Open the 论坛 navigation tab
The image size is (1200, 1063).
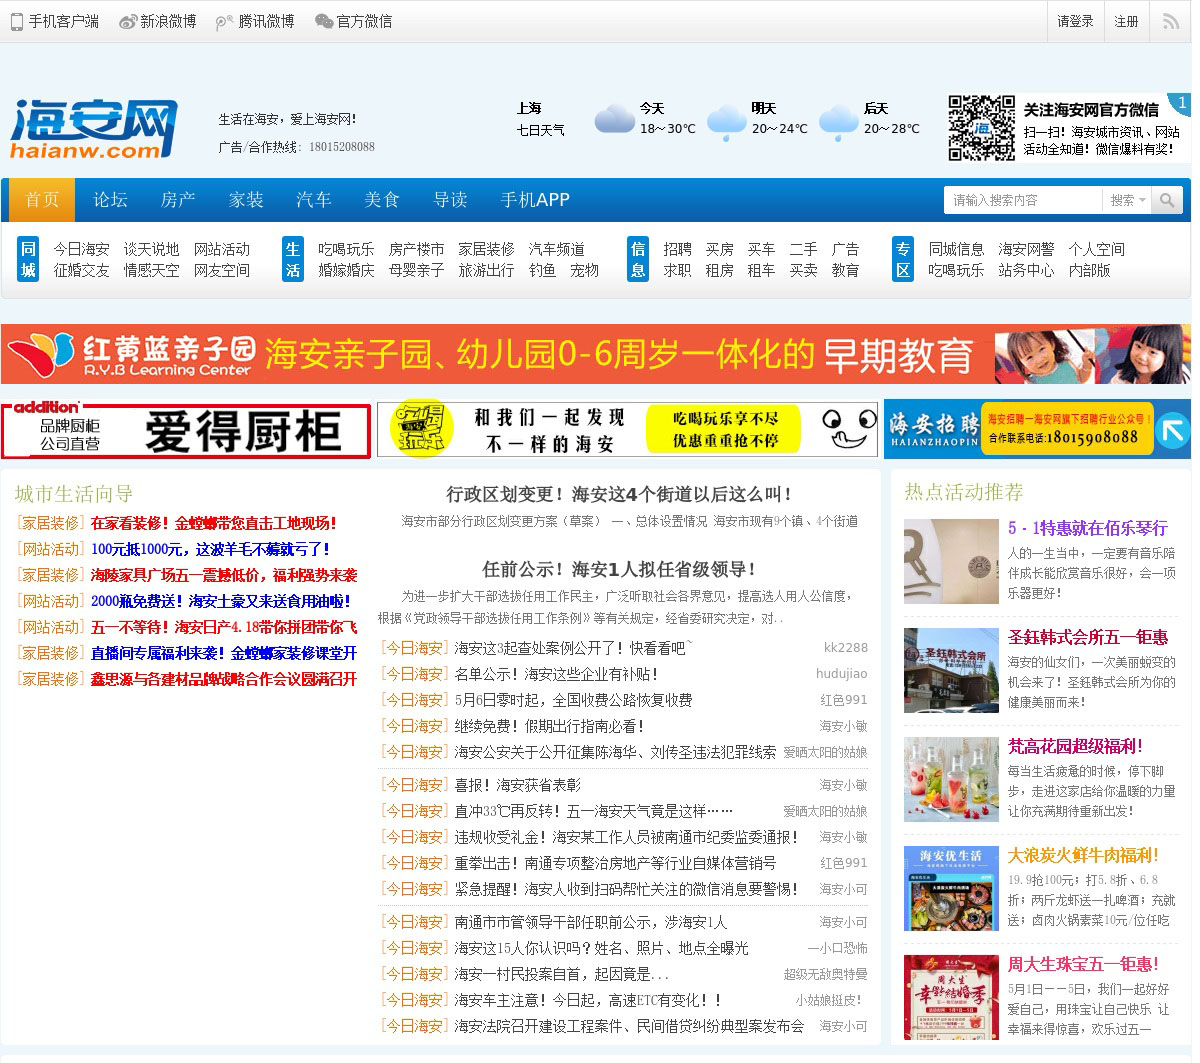[x=110, y=200]
